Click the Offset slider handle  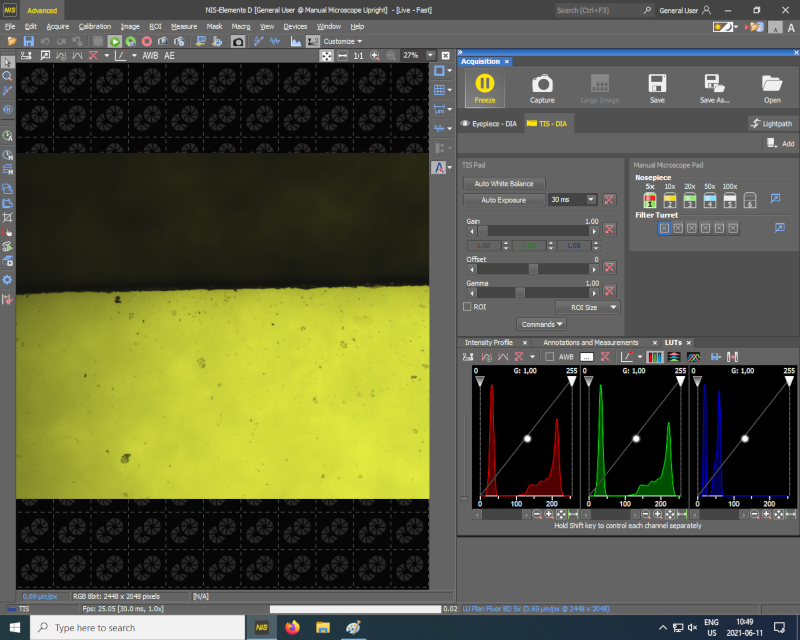(x=533, y=269)
